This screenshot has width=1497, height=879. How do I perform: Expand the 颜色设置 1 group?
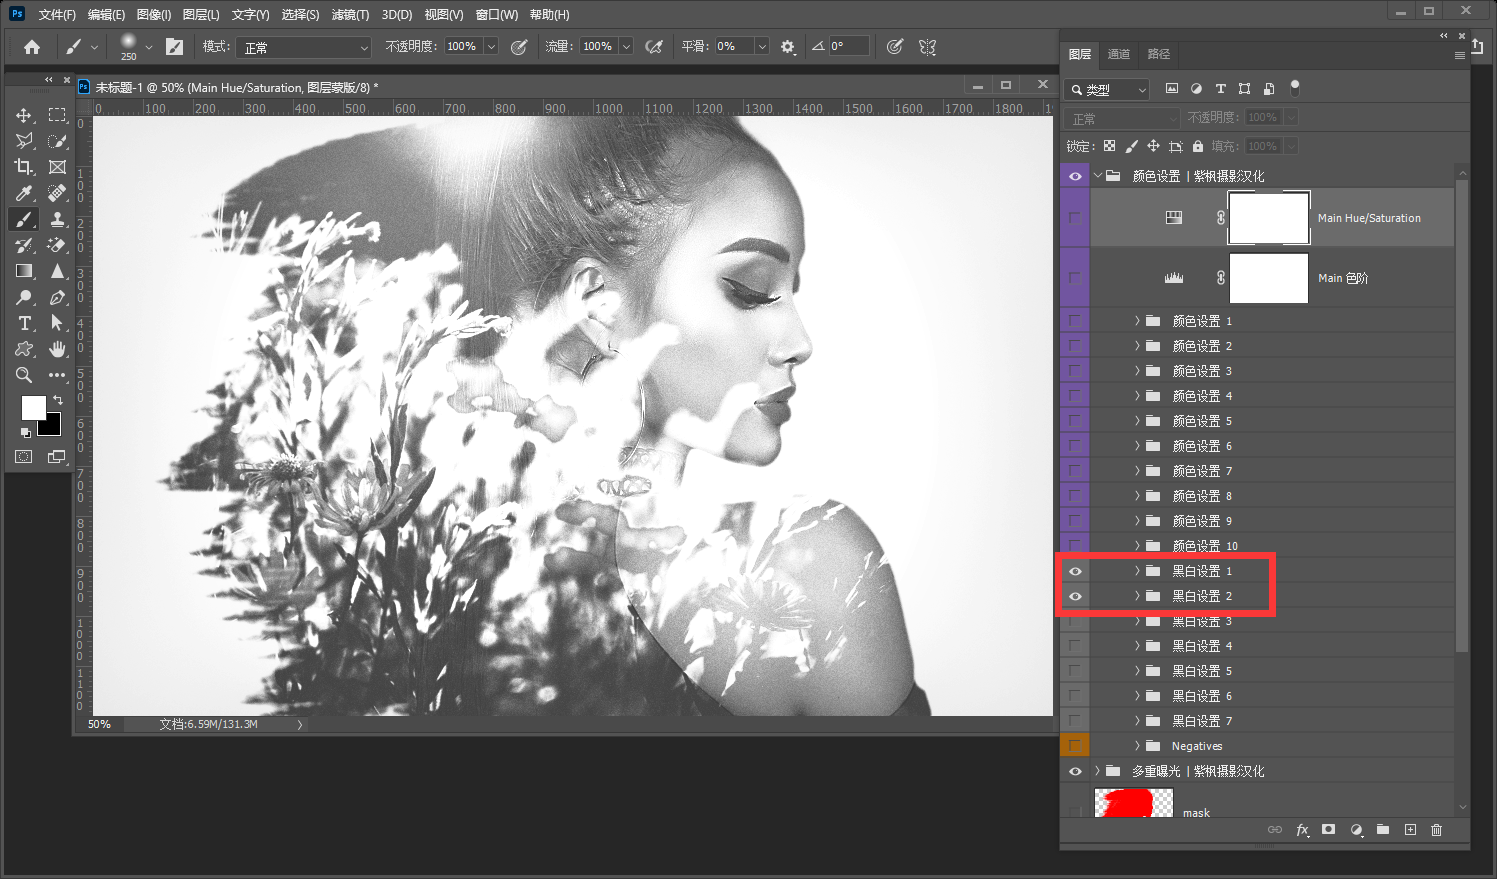[1137, 321]
